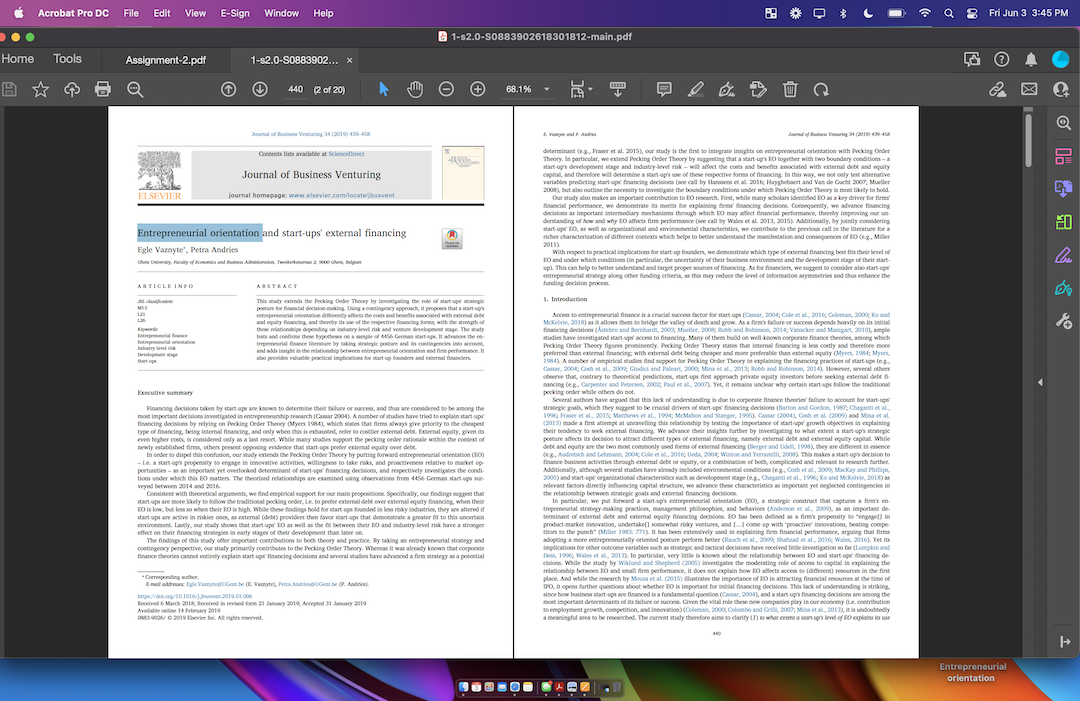Open the Window menu
The height and width of the screenshot is (701, 1080).
281,13
